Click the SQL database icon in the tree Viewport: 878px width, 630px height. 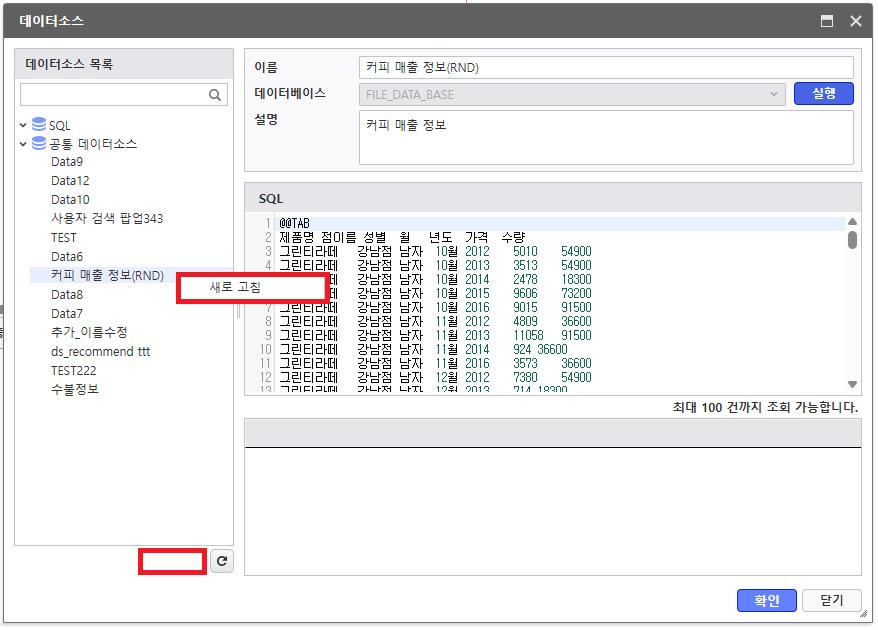tap(39, 125)
